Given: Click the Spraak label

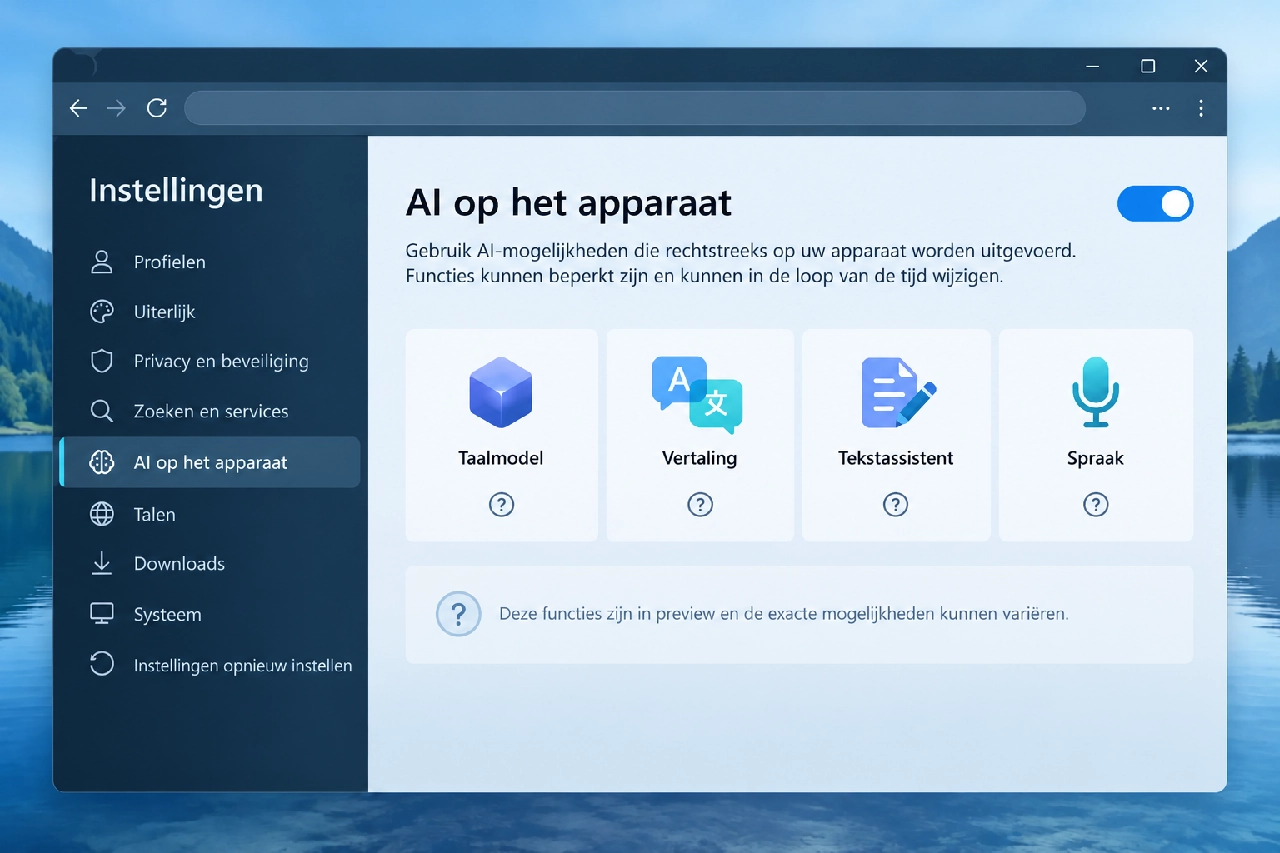Looking at the screenshot, I should click(x=1096, y=459).
